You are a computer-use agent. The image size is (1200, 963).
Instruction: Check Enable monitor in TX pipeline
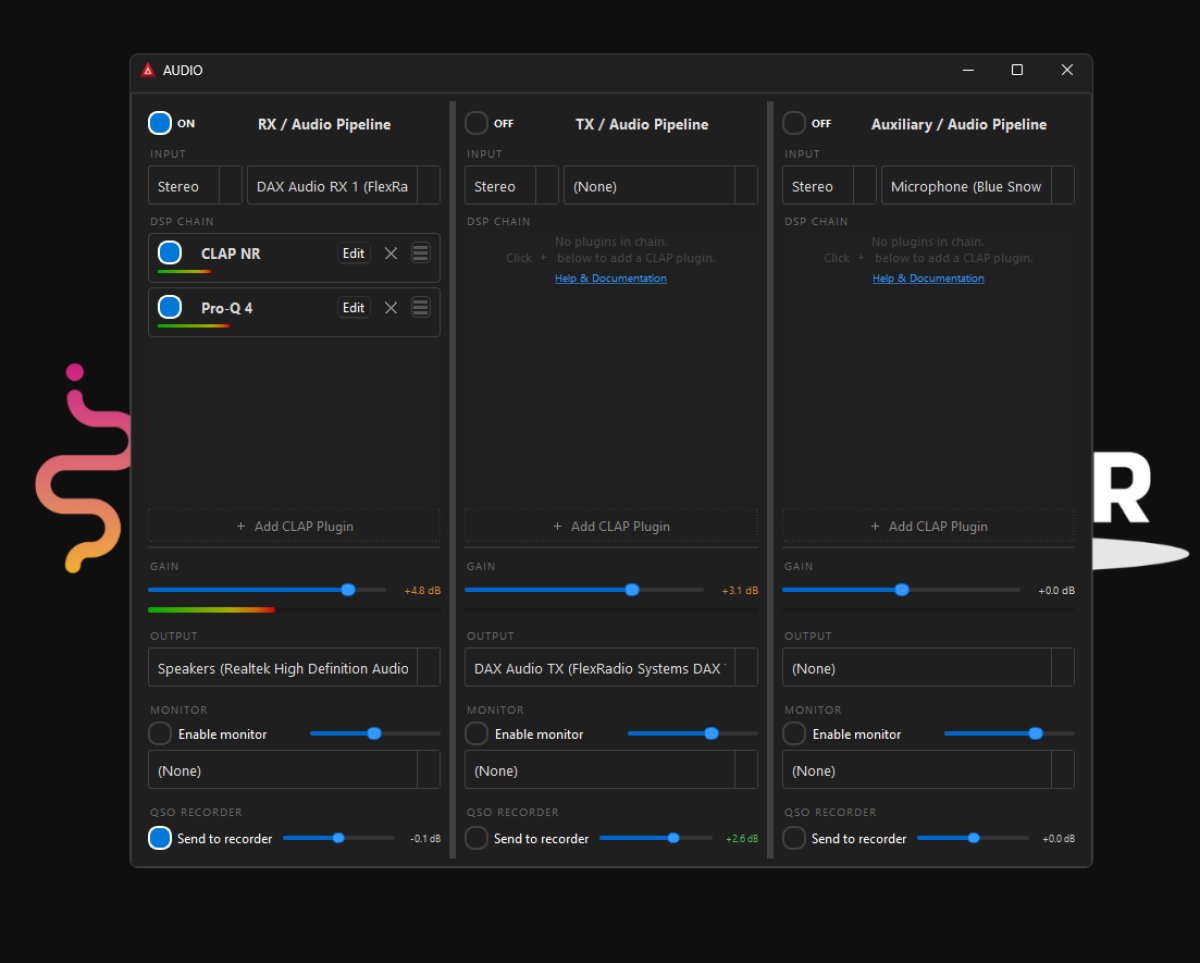pyautogui.click(x=477, y=734)
